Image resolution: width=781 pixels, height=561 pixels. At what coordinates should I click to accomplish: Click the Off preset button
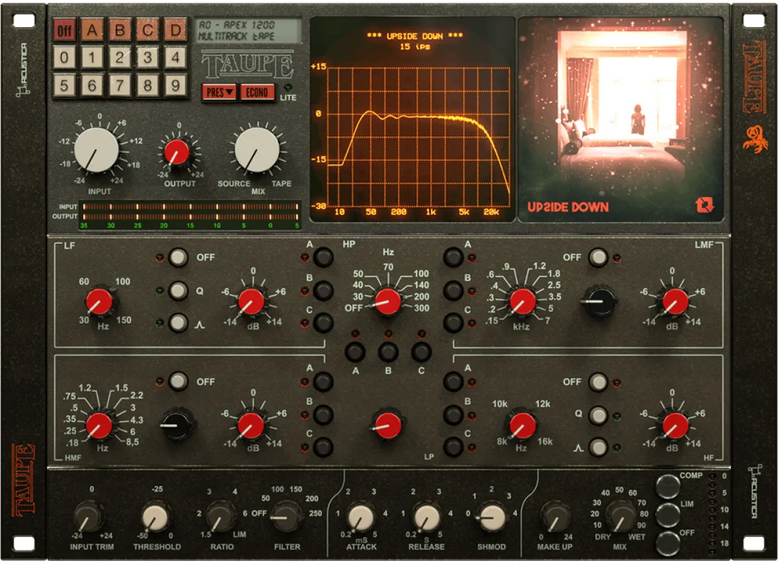pyautogui.click(x=64, y=30)
